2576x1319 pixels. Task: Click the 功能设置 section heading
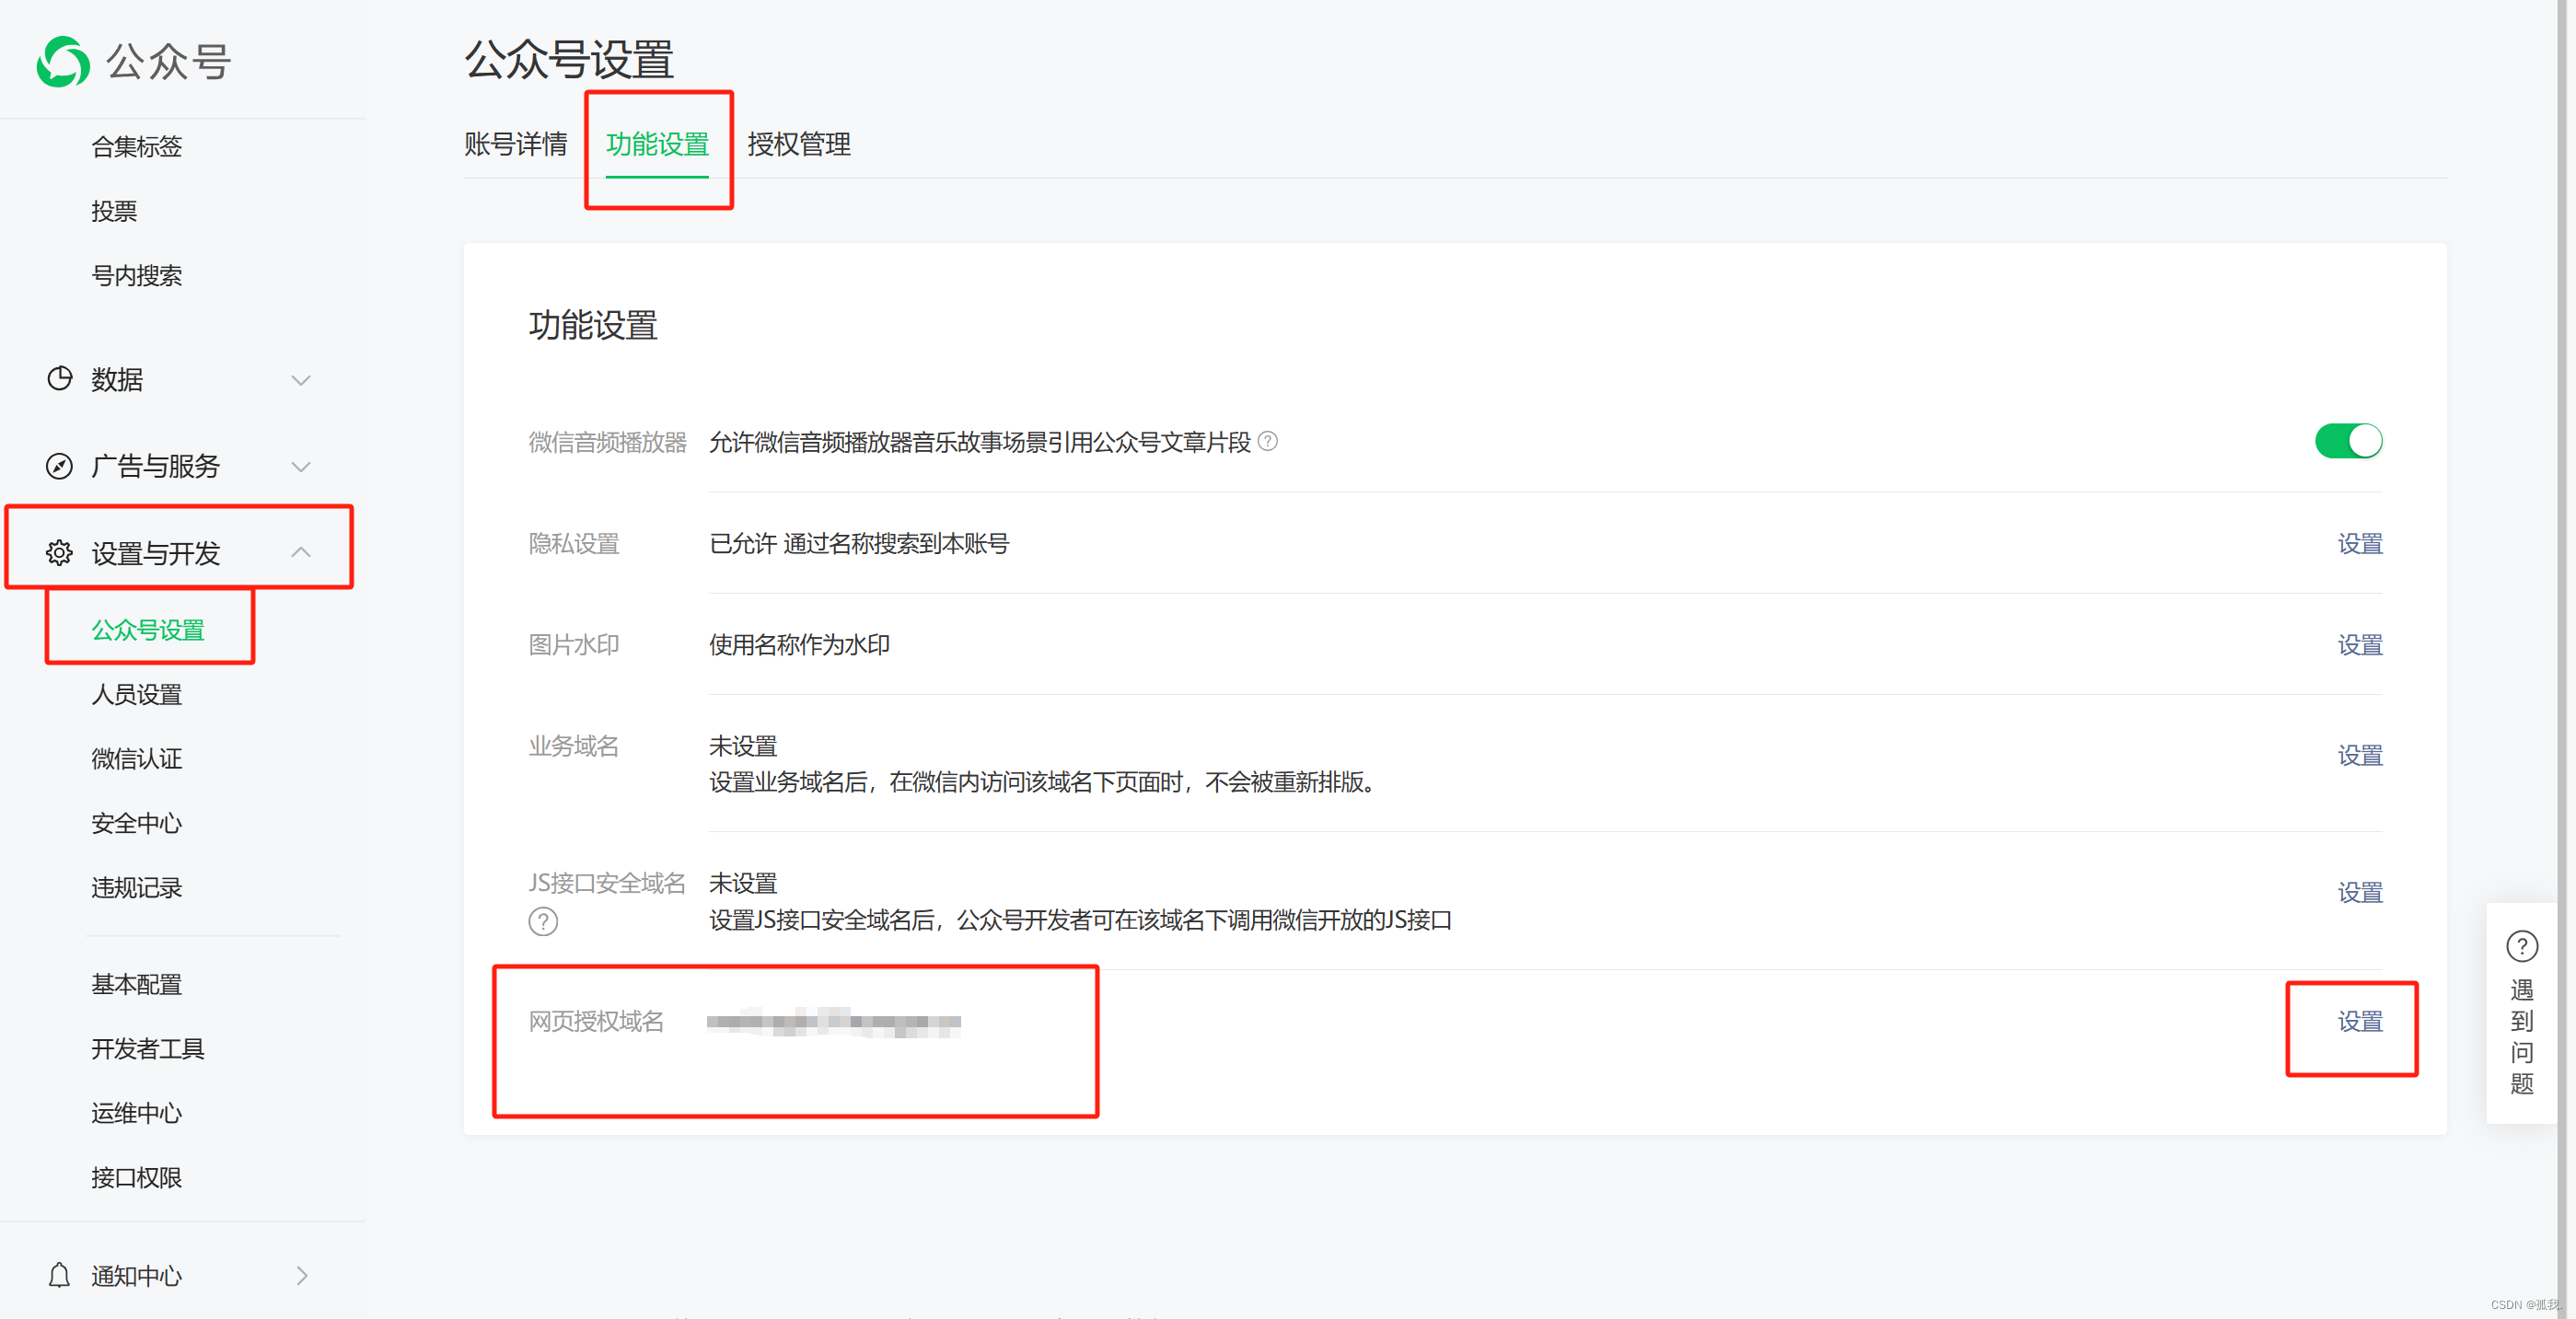pos(593,325)
